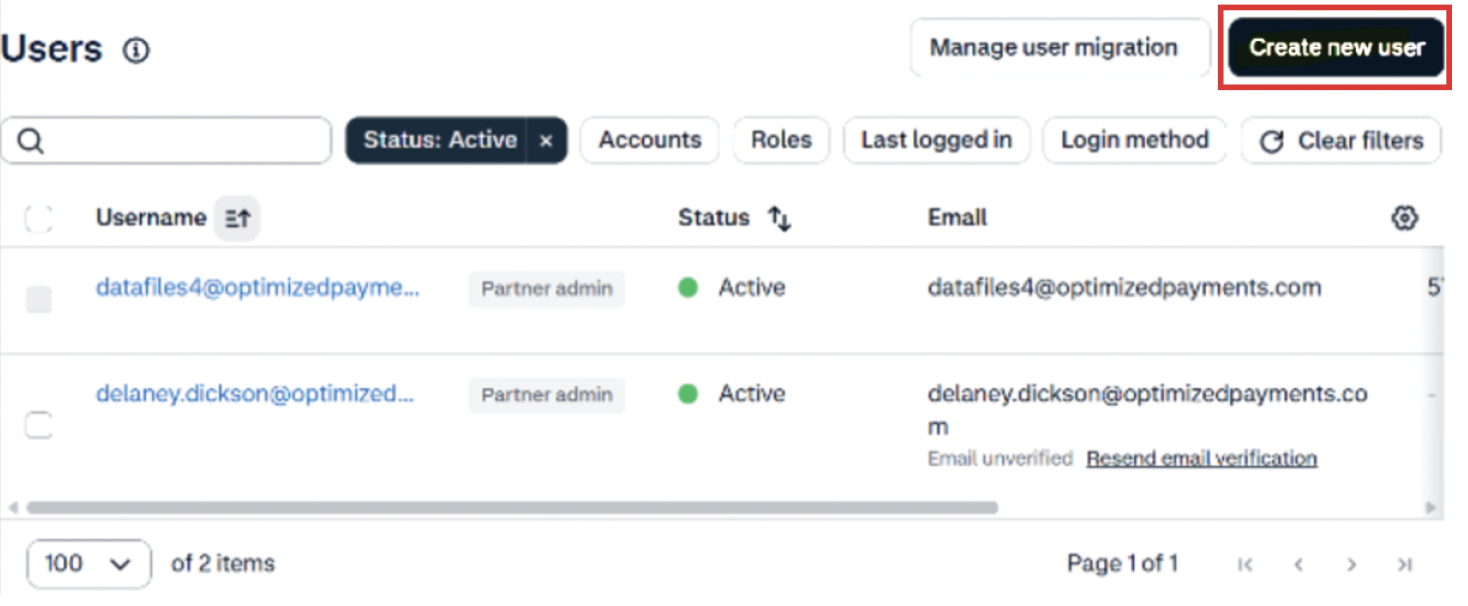Click the horizontal table scrollbar
The width and height of the screenshot is (1468, 606).
(x=513, y=508)
